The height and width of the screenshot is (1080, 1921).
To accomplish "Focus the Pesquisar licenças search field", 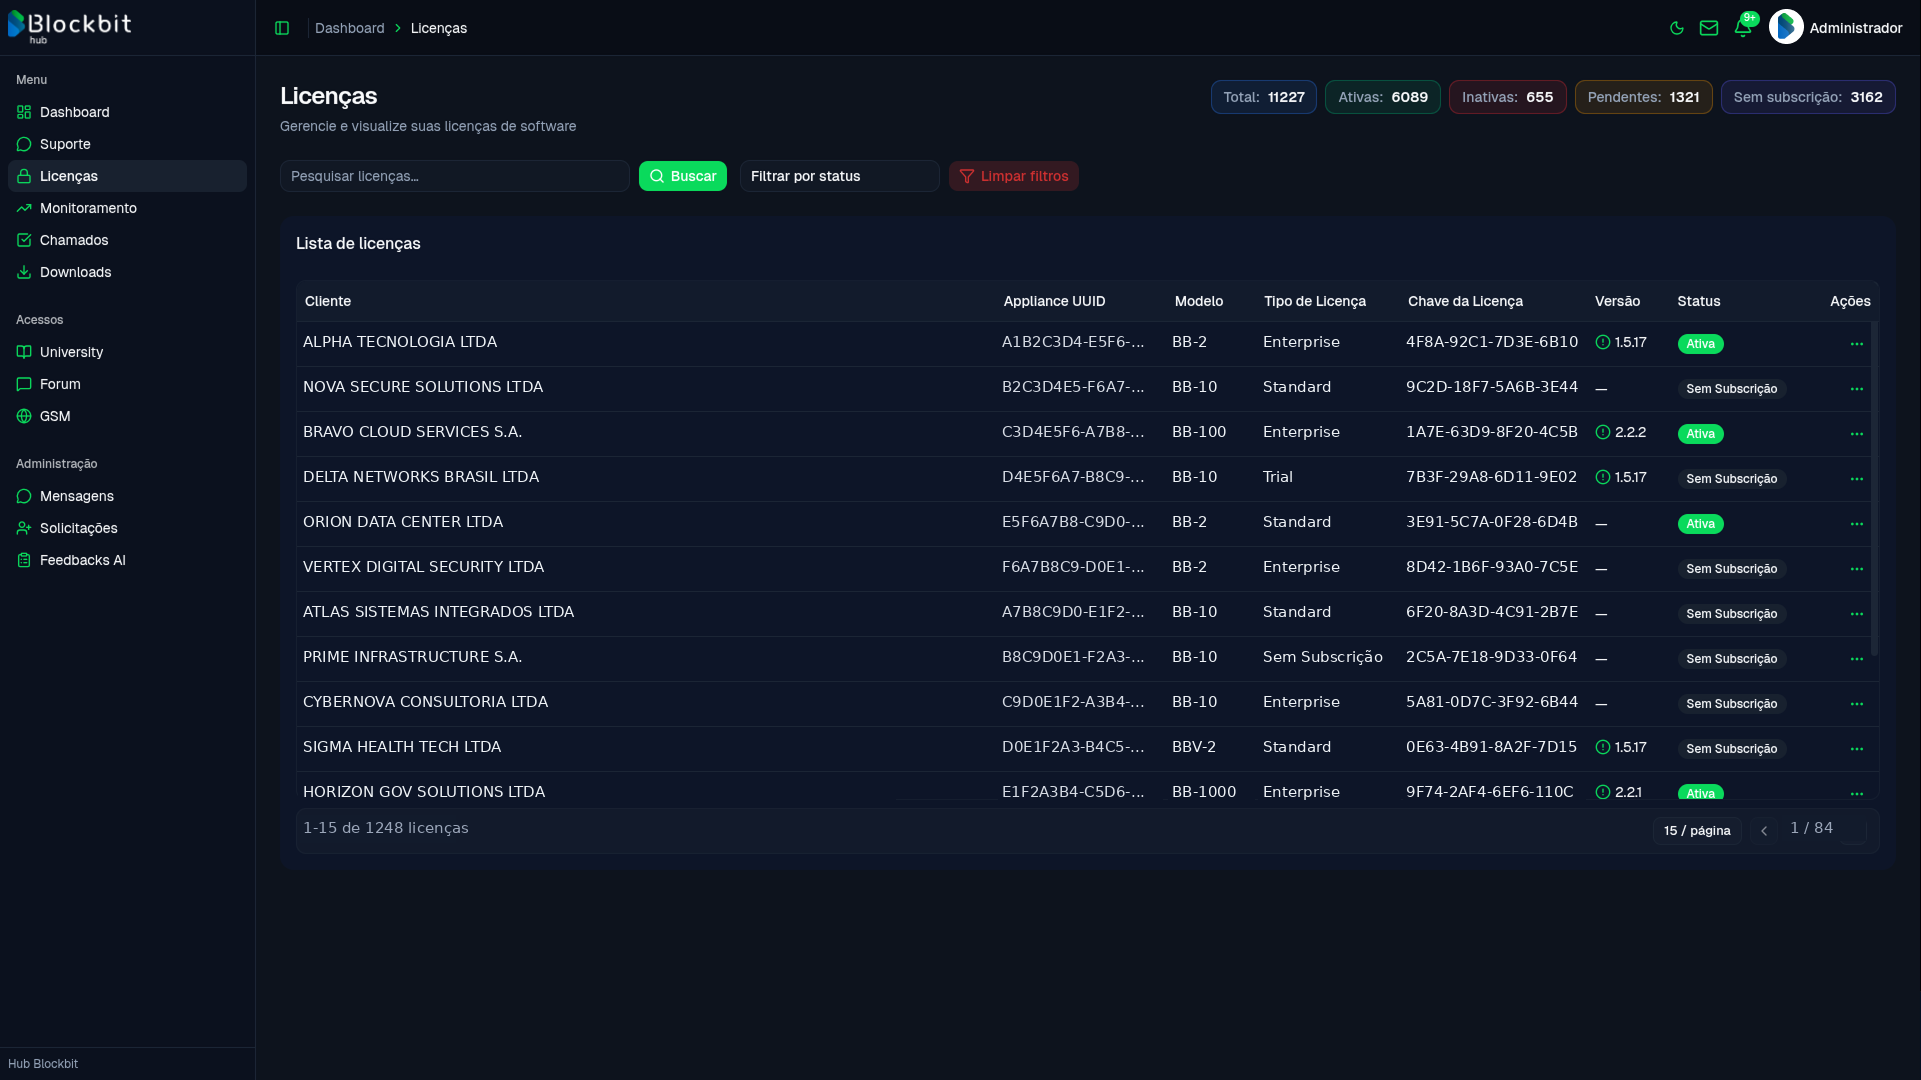I will coord(455,176).
